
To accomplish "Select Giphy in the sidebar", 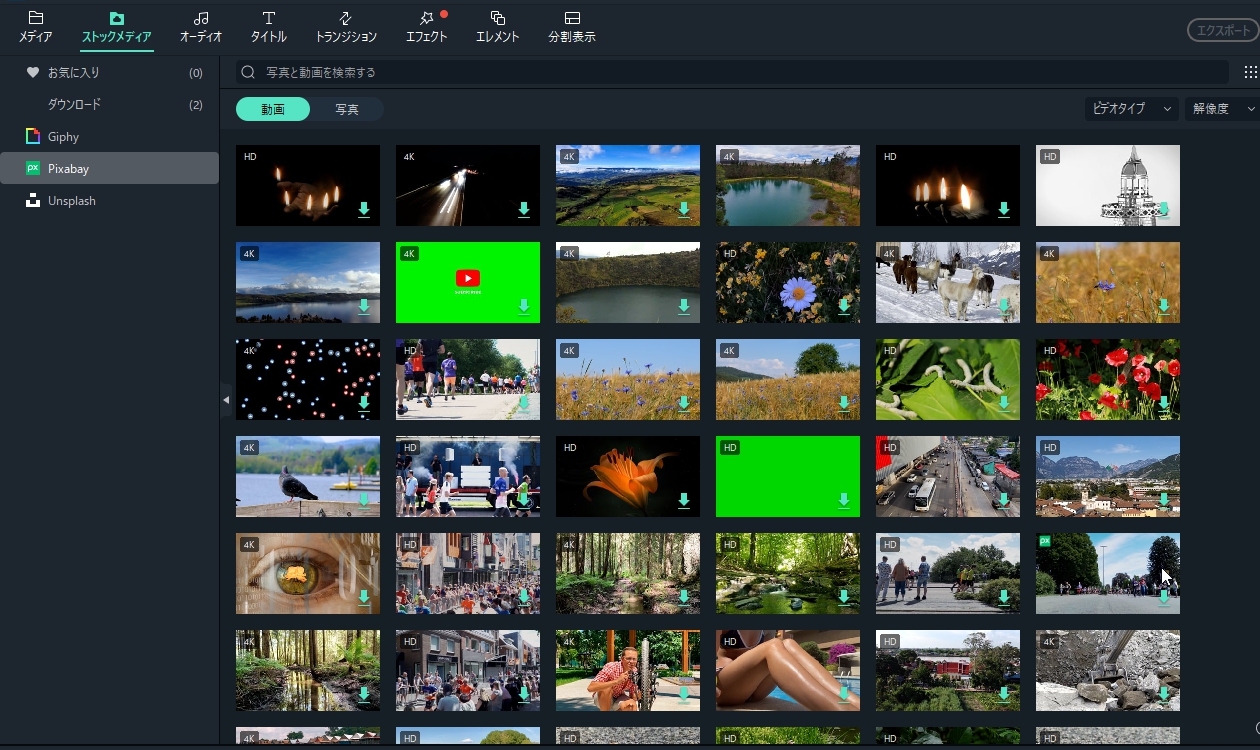I will pyautogui.click(x=63, y=137).
